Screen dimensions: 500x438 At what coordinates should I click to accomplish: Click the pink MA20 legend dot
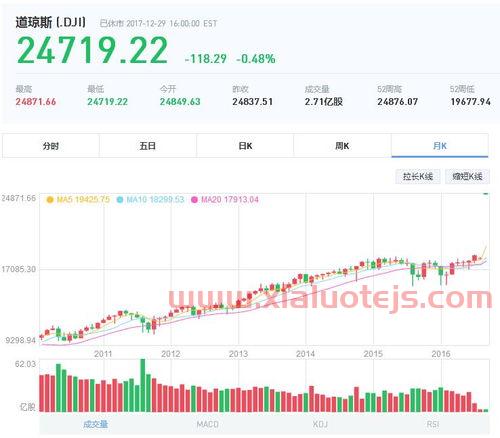[194, 200]
